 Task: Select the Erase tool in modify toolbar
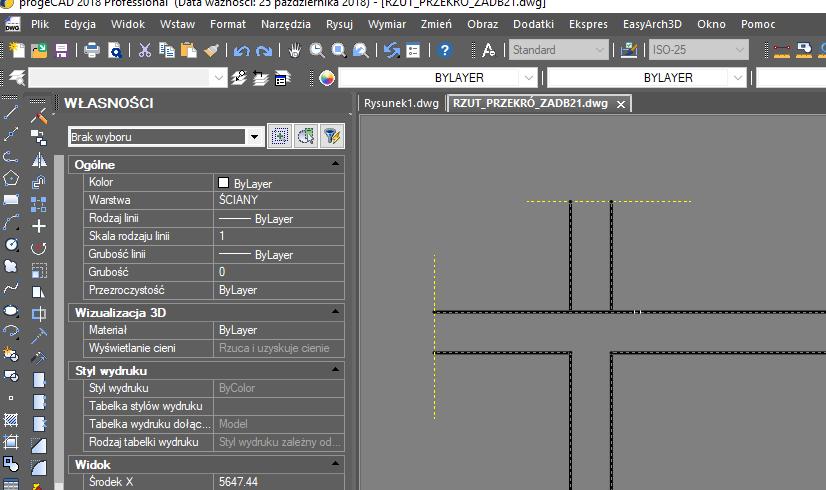(x=38, y=116)
